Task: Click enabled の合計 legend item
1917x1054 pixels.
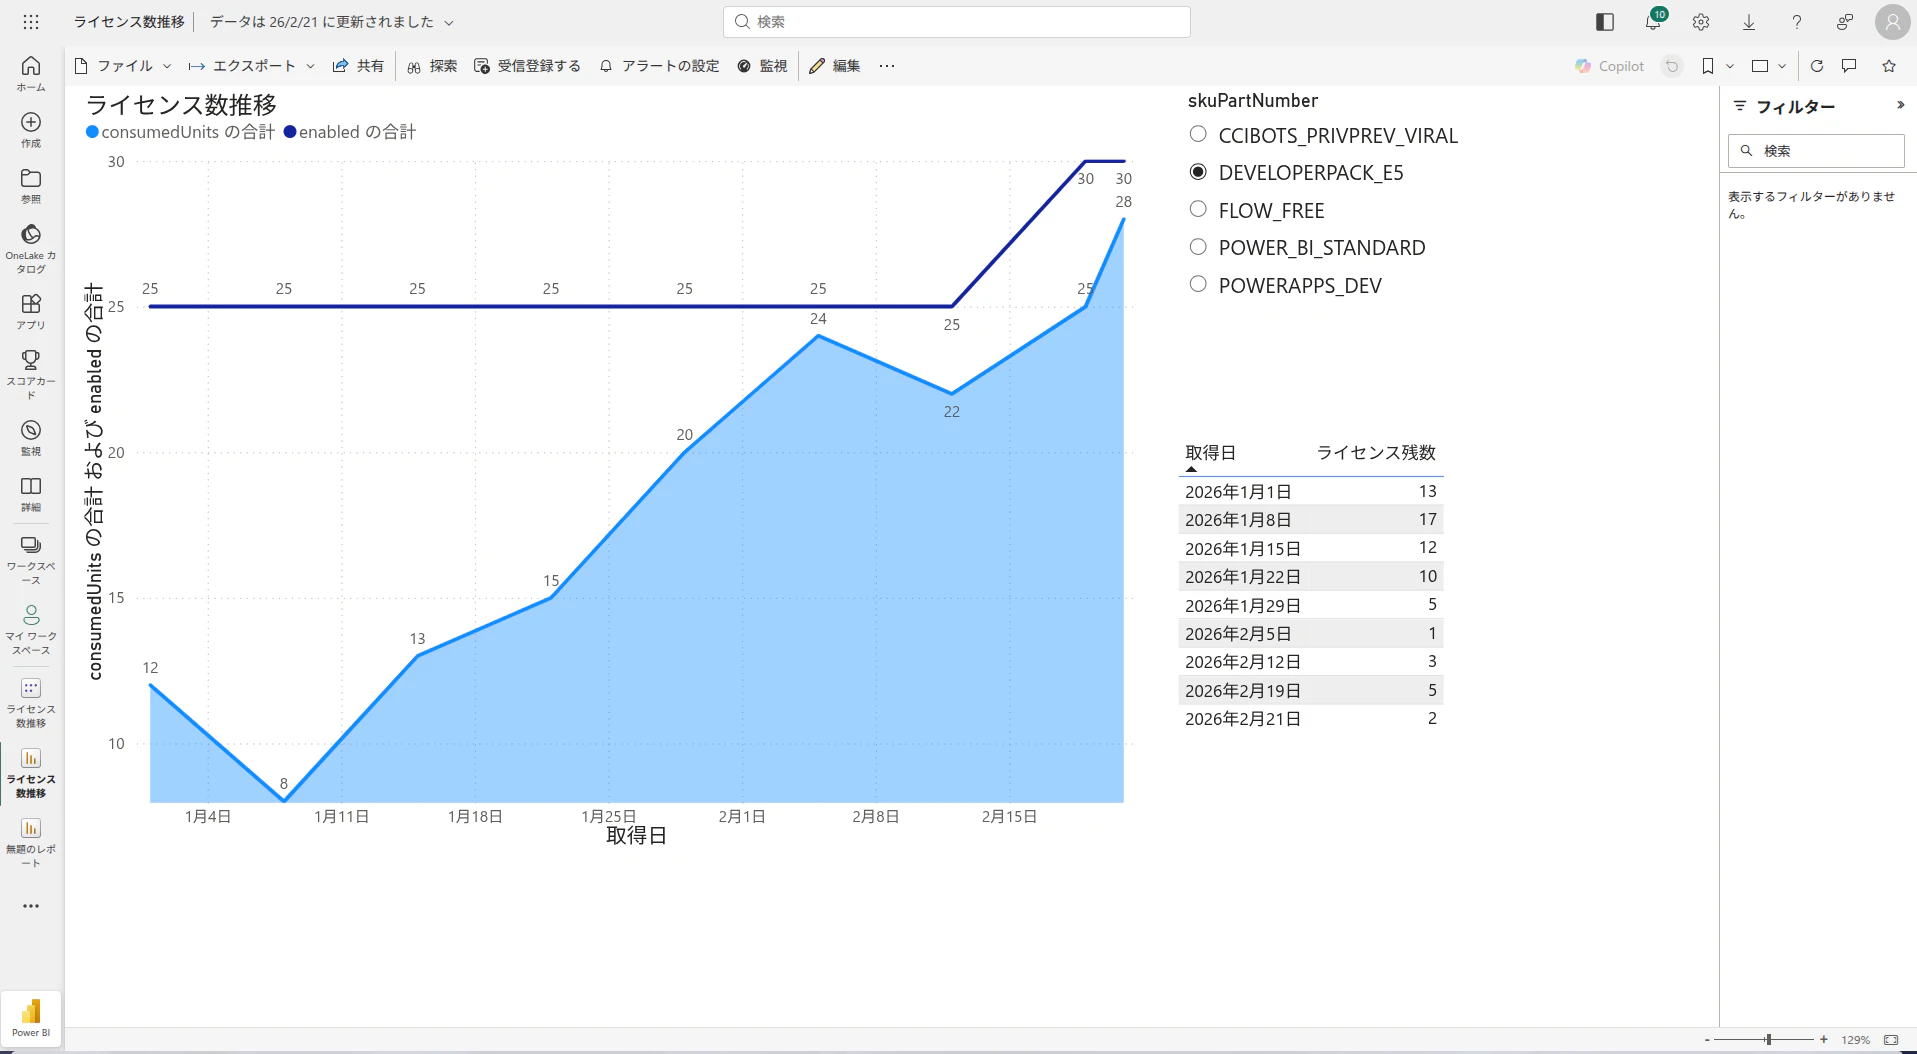Action: click(350, 132)
